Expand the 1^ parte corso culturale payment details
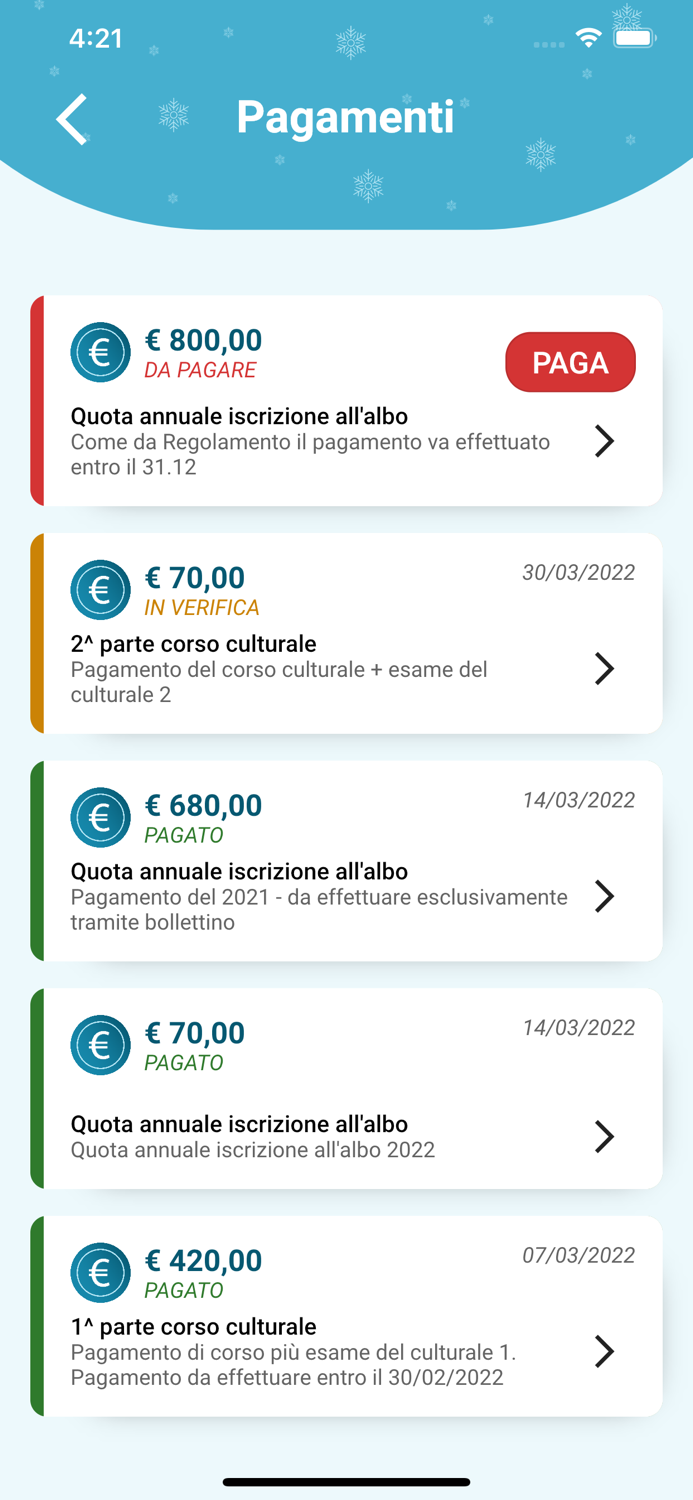Viewport: 693px width, 1500px height. tap(604, 1352)
